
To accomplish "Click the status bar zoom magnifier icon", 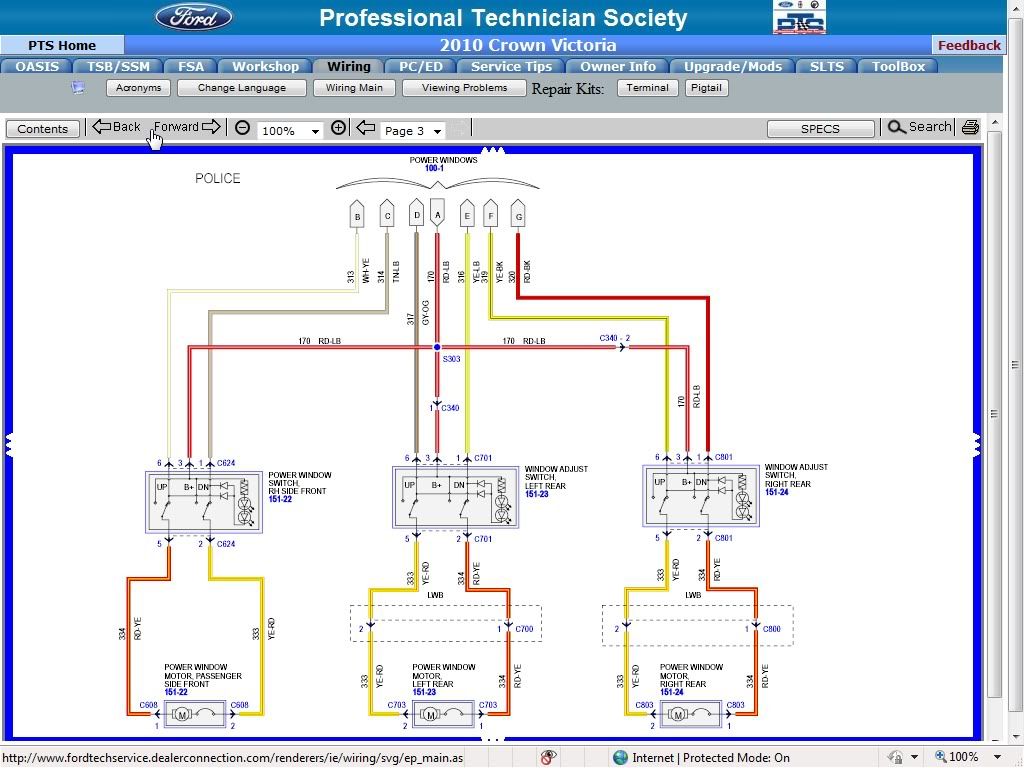I will click(940, 757).
